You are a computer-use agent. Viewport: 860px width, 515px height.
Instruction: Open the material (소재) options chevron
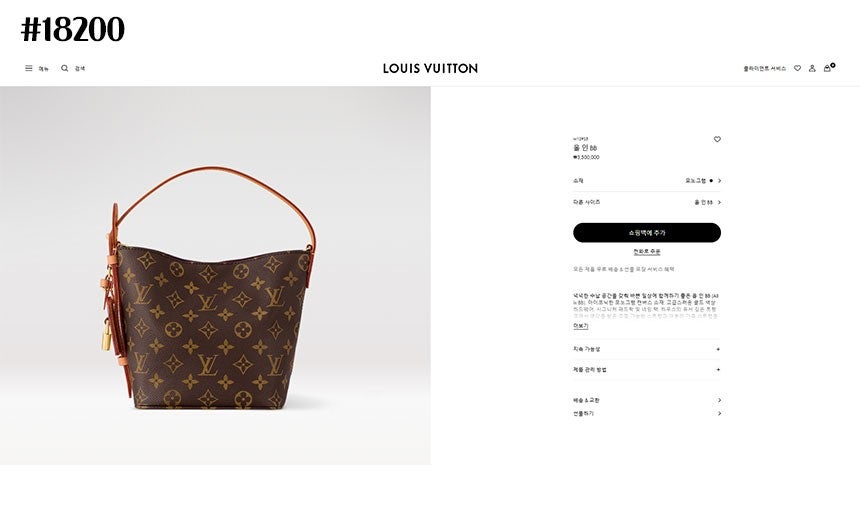pos(720,180)
